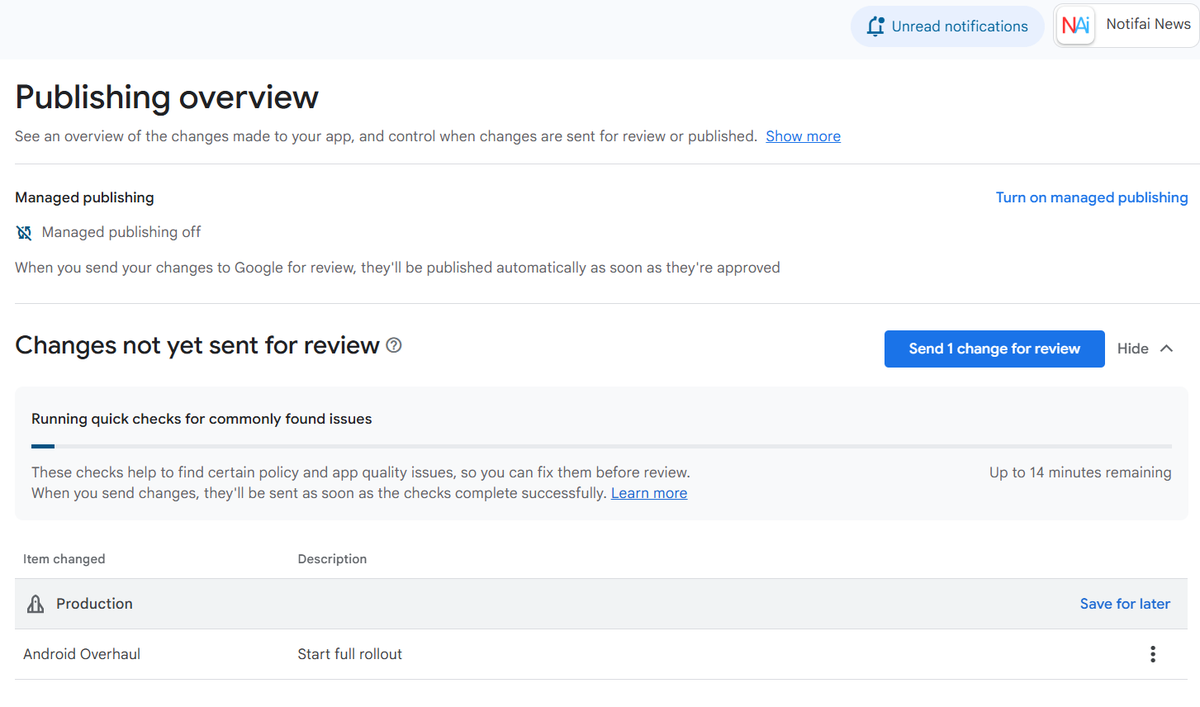
Task: Click the Production row label
Action: coord(94,604)
